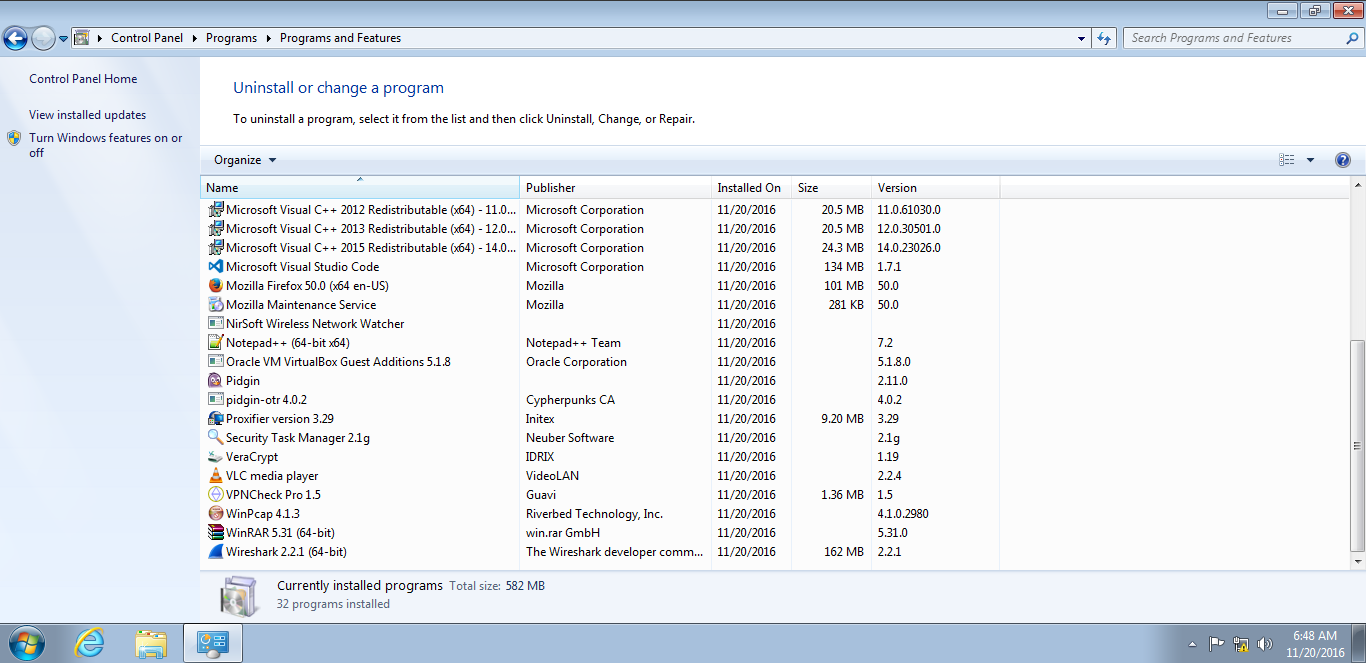The width and height of the screenshot is (1366, 663).
Task: Open View installed updates link
Action: (x=87, y=115)
